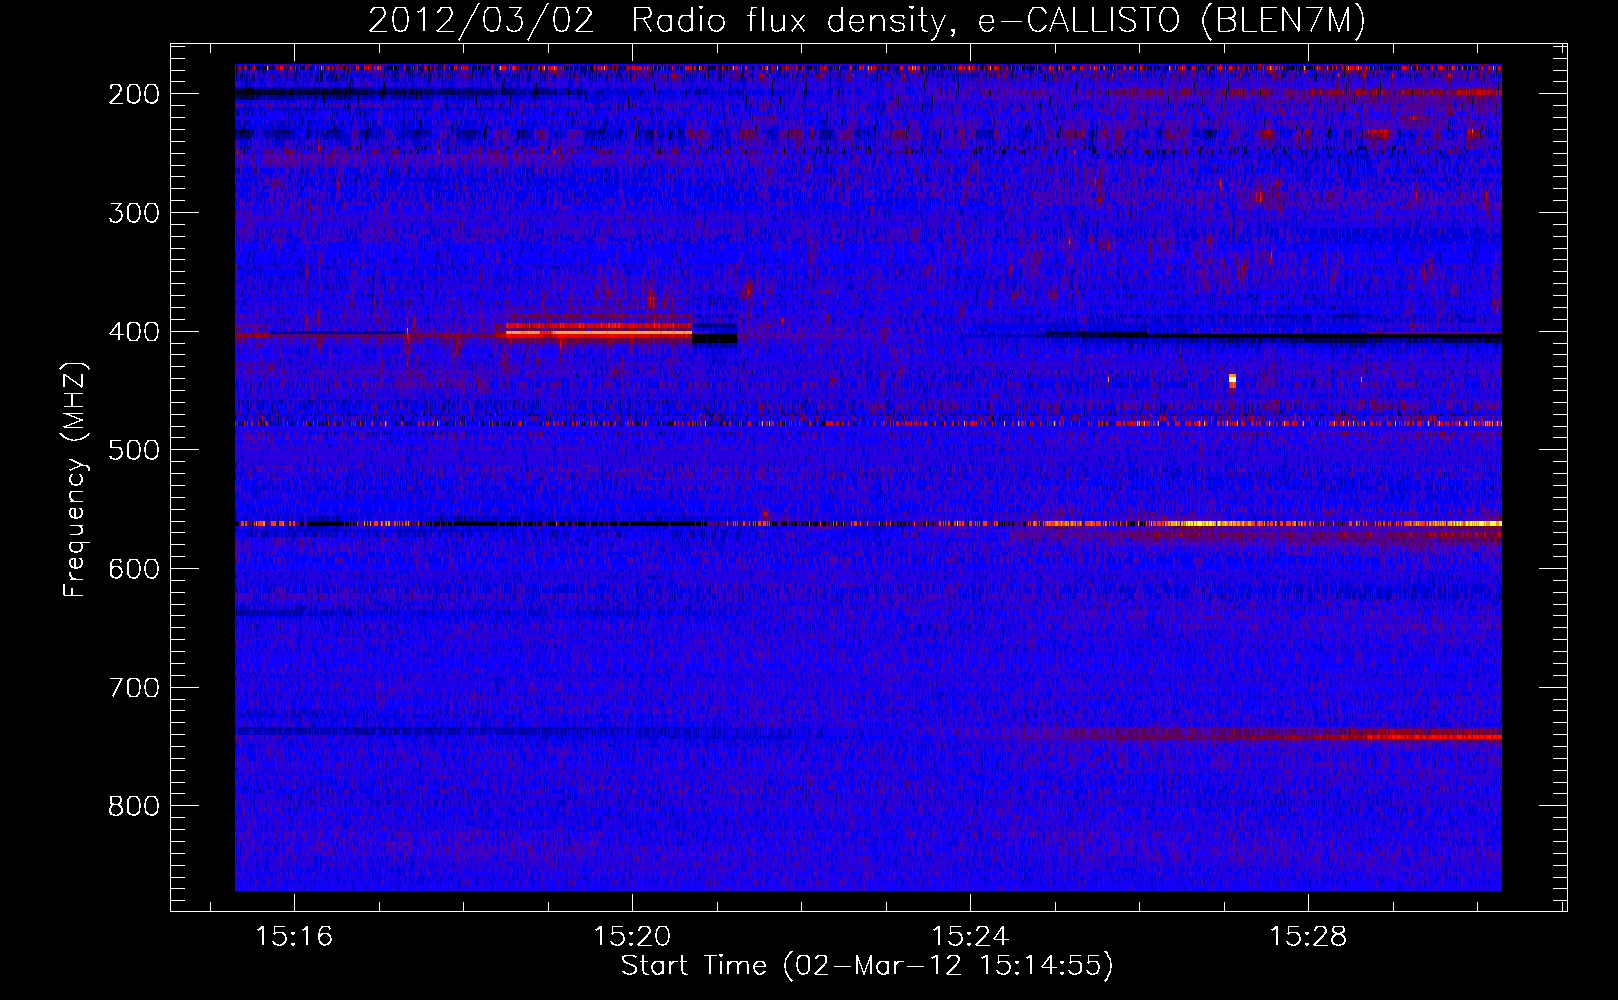
Task: Click the 200 frequency tick label
Action: (x=134, y=94)
